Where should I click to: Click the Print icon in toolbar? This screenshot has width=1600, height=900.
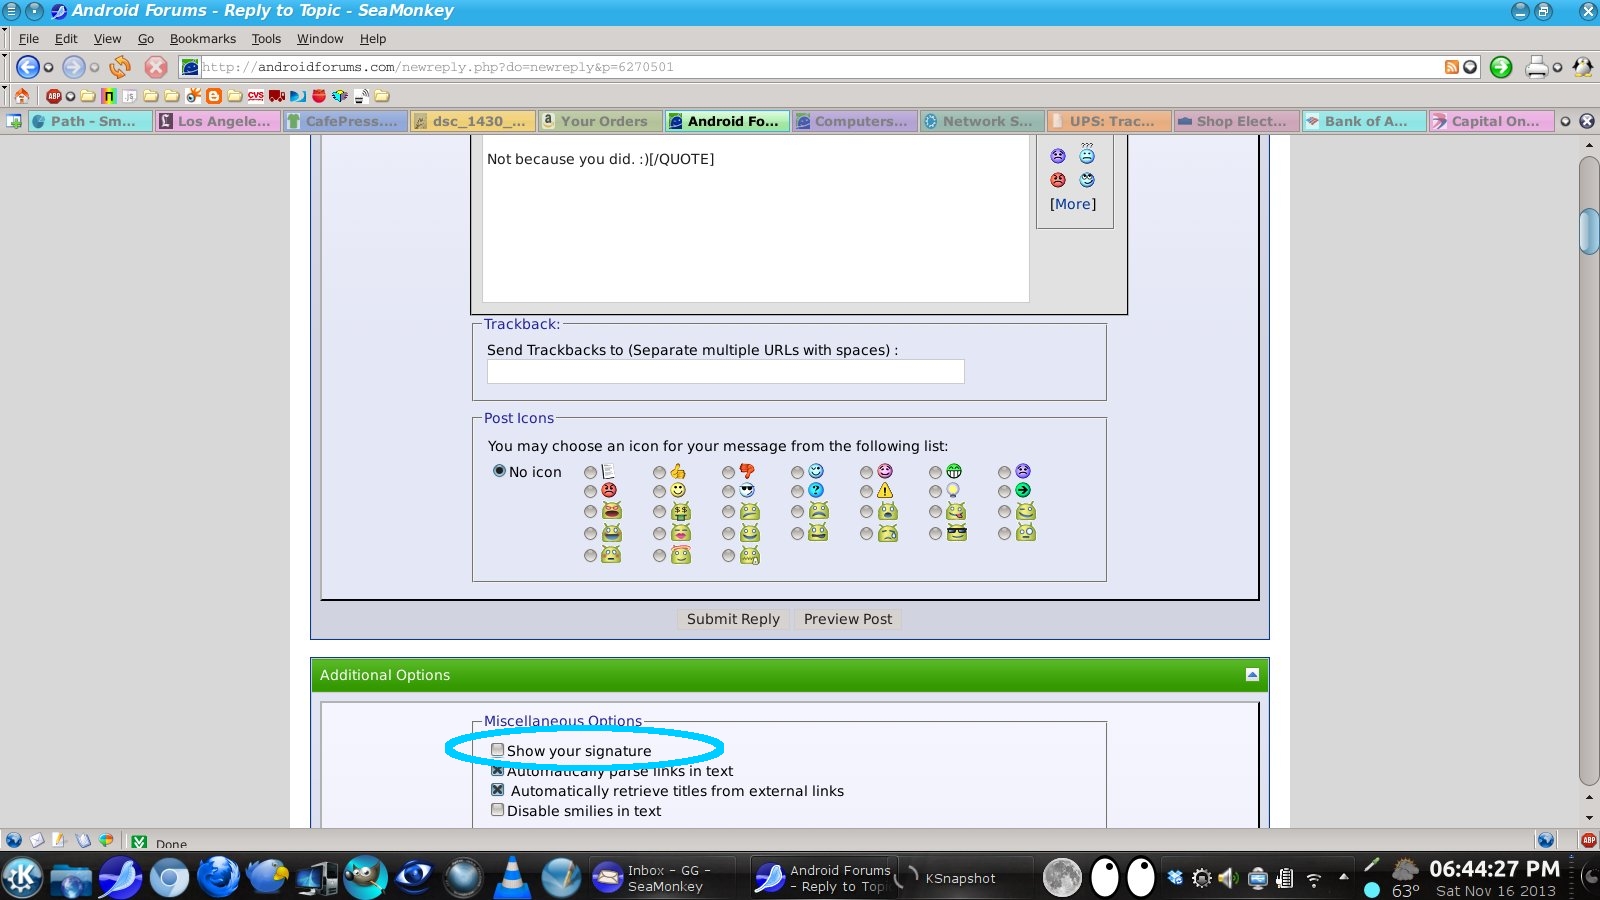click(x=1536, y=67)
